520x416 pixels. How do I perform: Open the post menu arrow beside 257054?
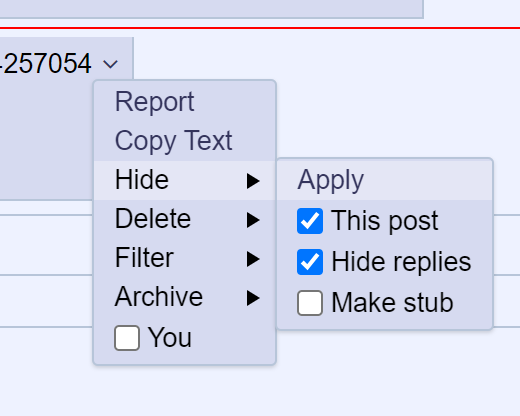110,64
